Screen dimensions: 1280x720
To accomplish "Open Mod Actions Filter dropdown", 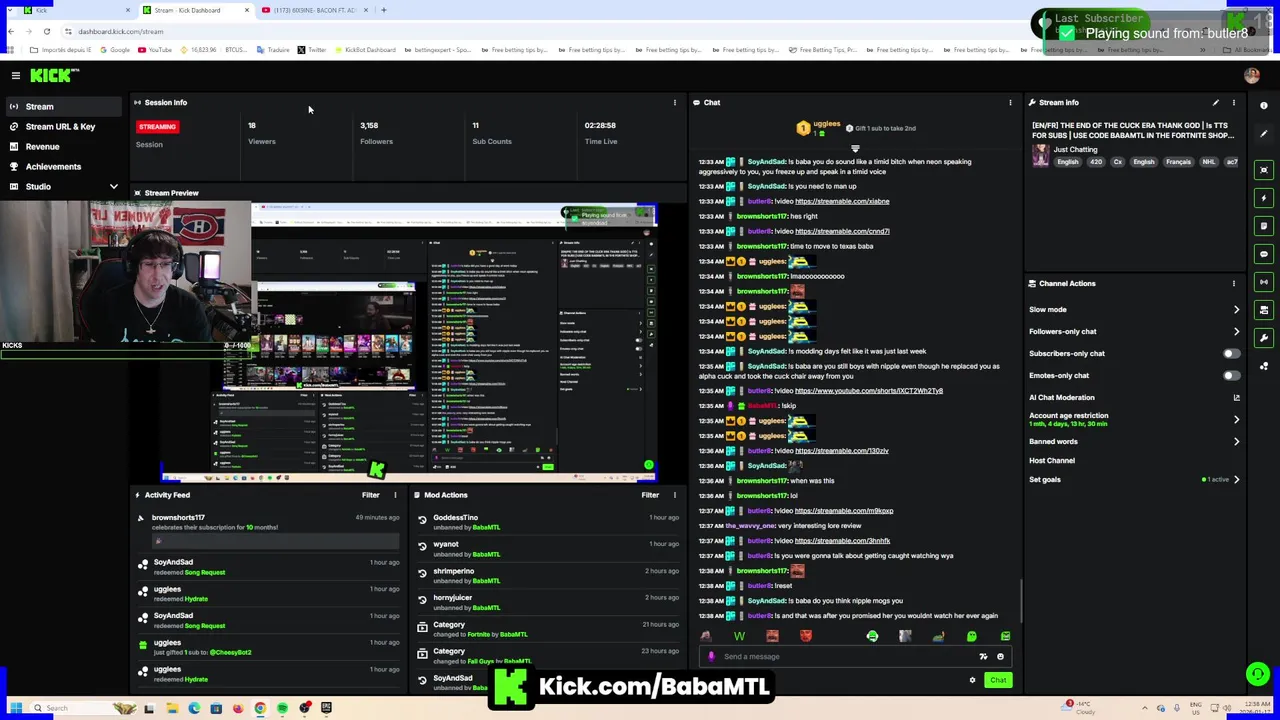I will coord(650,495).
